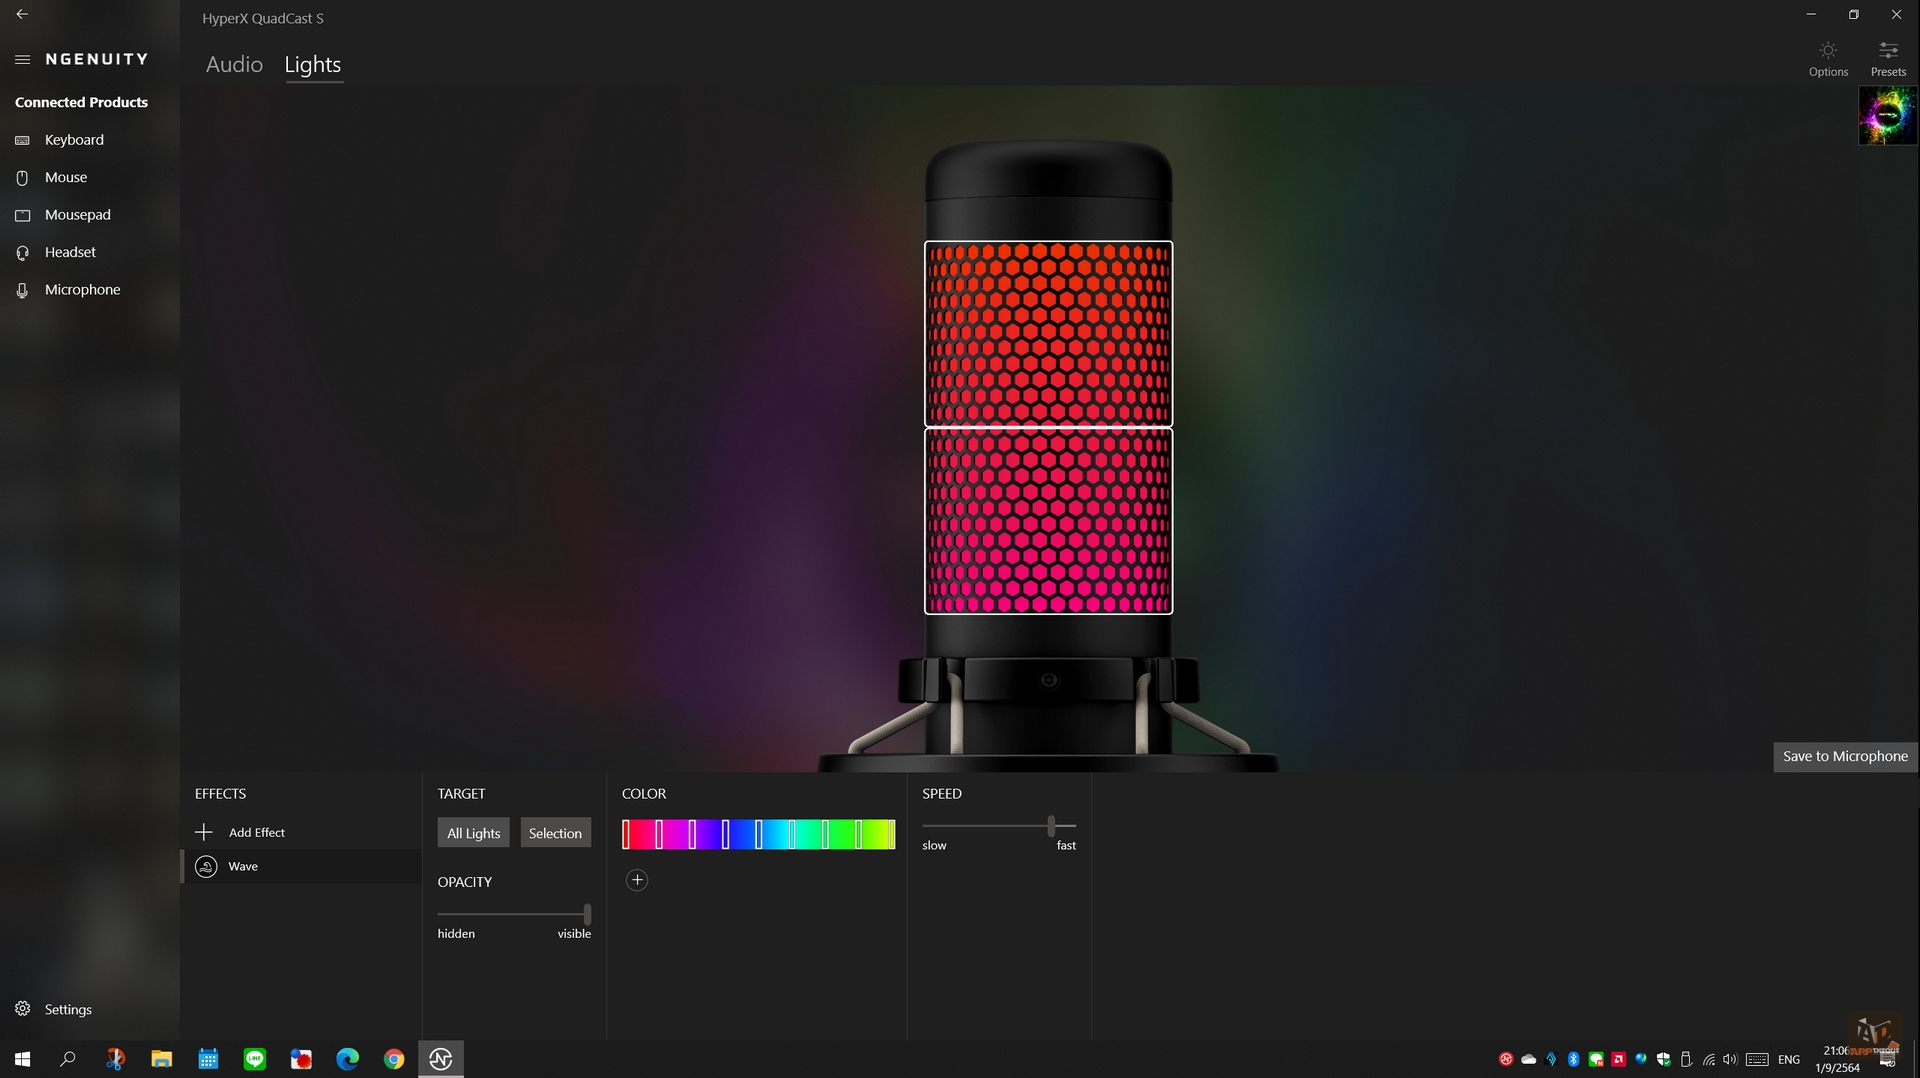This screenshot has width=1920, height=1078.
Task: Click the last yellow-green color stop
Action: tap(891, 834)
